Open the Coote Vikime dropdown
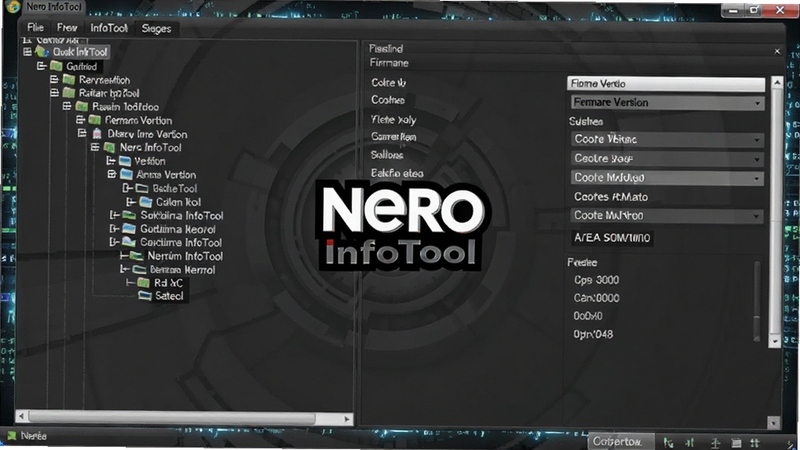 666,139
